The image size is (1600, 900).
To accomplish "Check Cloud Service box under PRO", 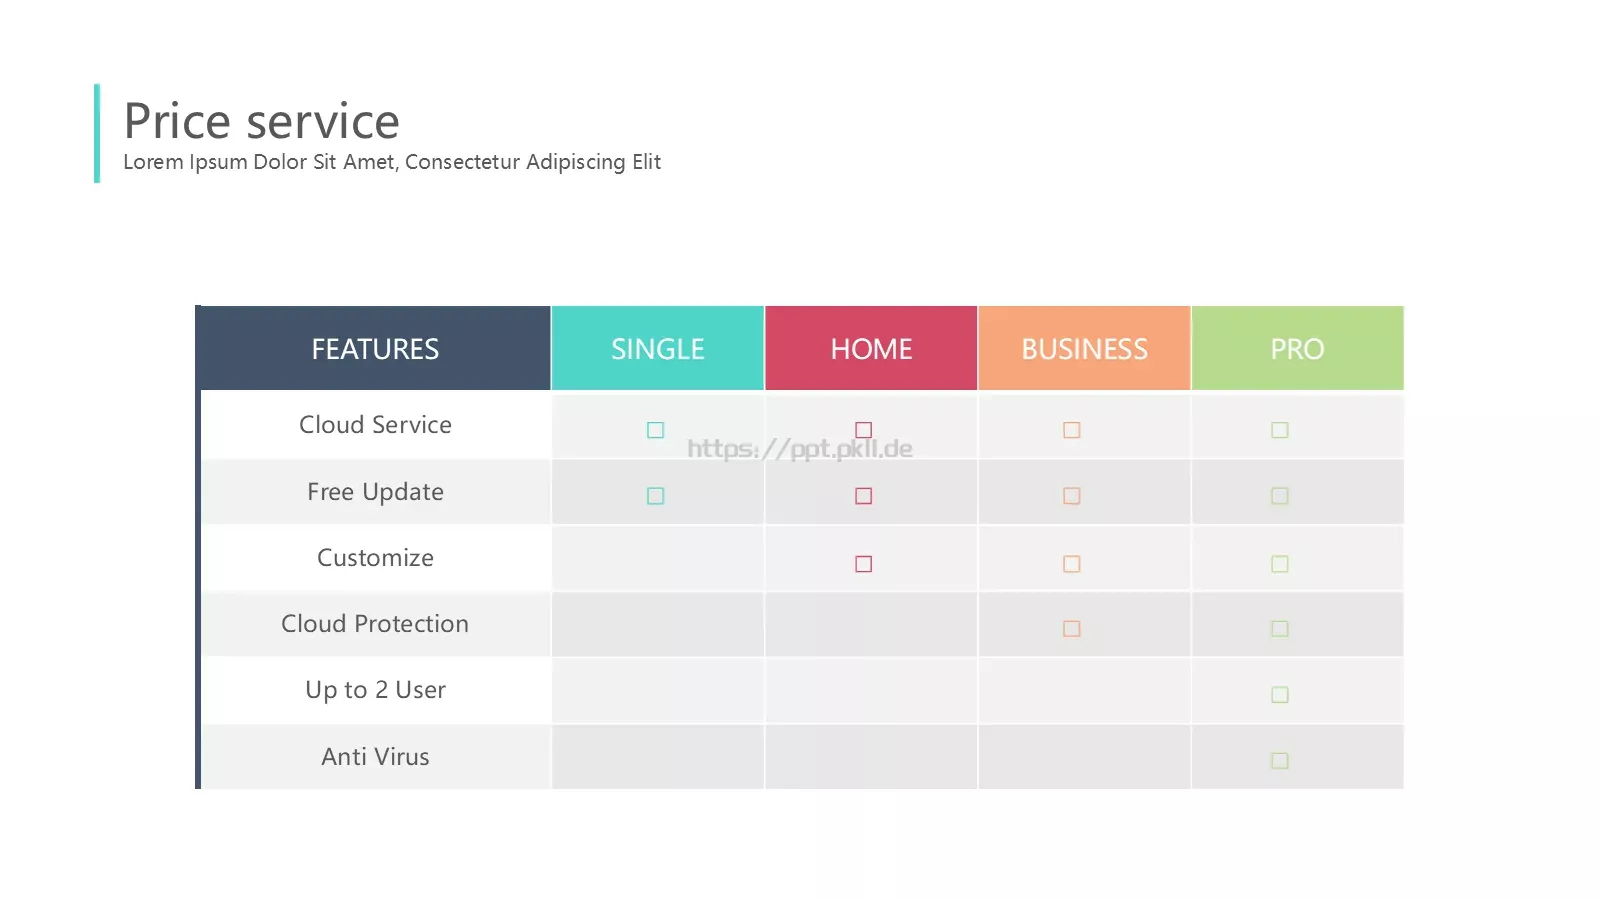I will pos(1280,430).
